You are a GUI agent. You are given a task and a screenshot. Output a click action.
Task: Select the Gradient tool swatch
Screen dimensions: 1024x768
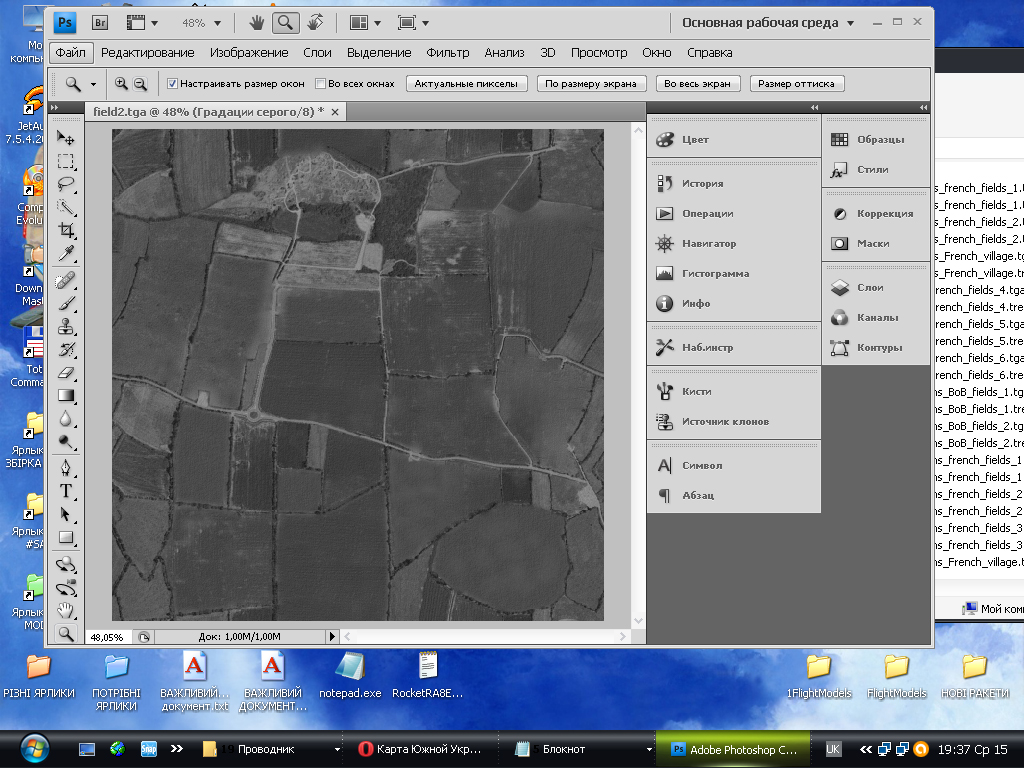click(x=66, y=395)
